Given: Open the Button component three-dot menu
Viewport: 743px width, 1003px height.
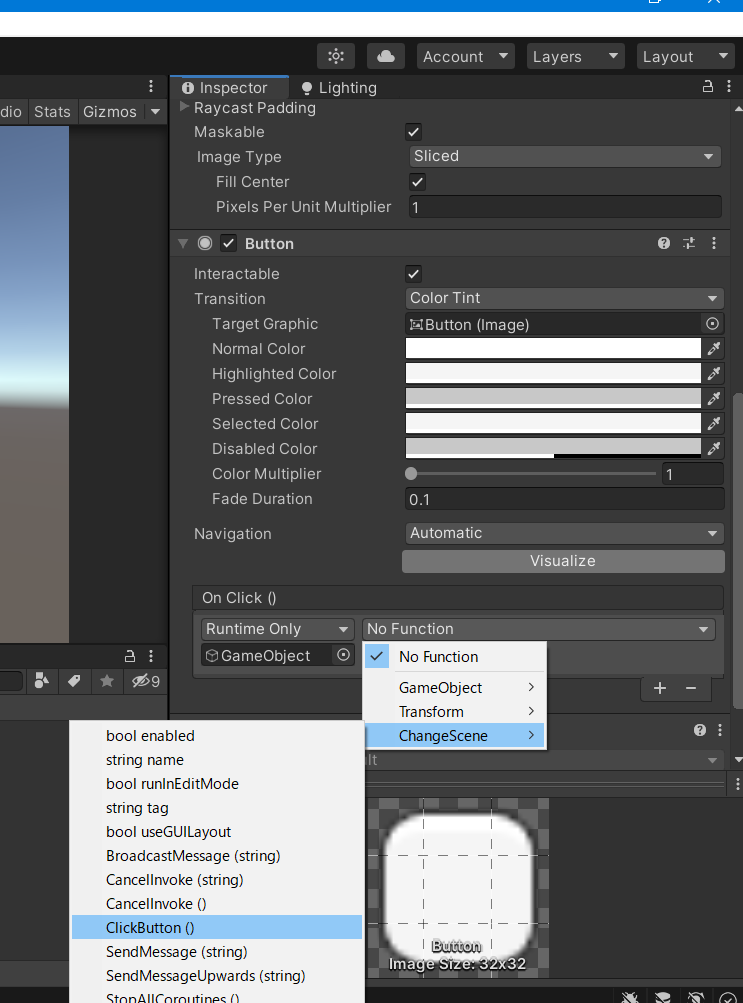Looking at the screenshot, I should click(x=714, y=243).
